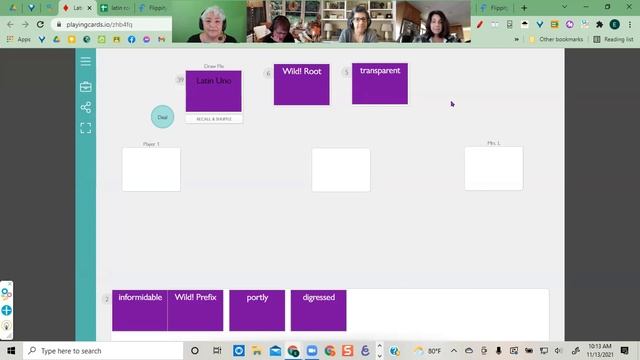Viewport: 640px width, 360px height.
Task: Open the Apps bookmarks shortcut
Action: pyautogui.click(x=19, y=39)
